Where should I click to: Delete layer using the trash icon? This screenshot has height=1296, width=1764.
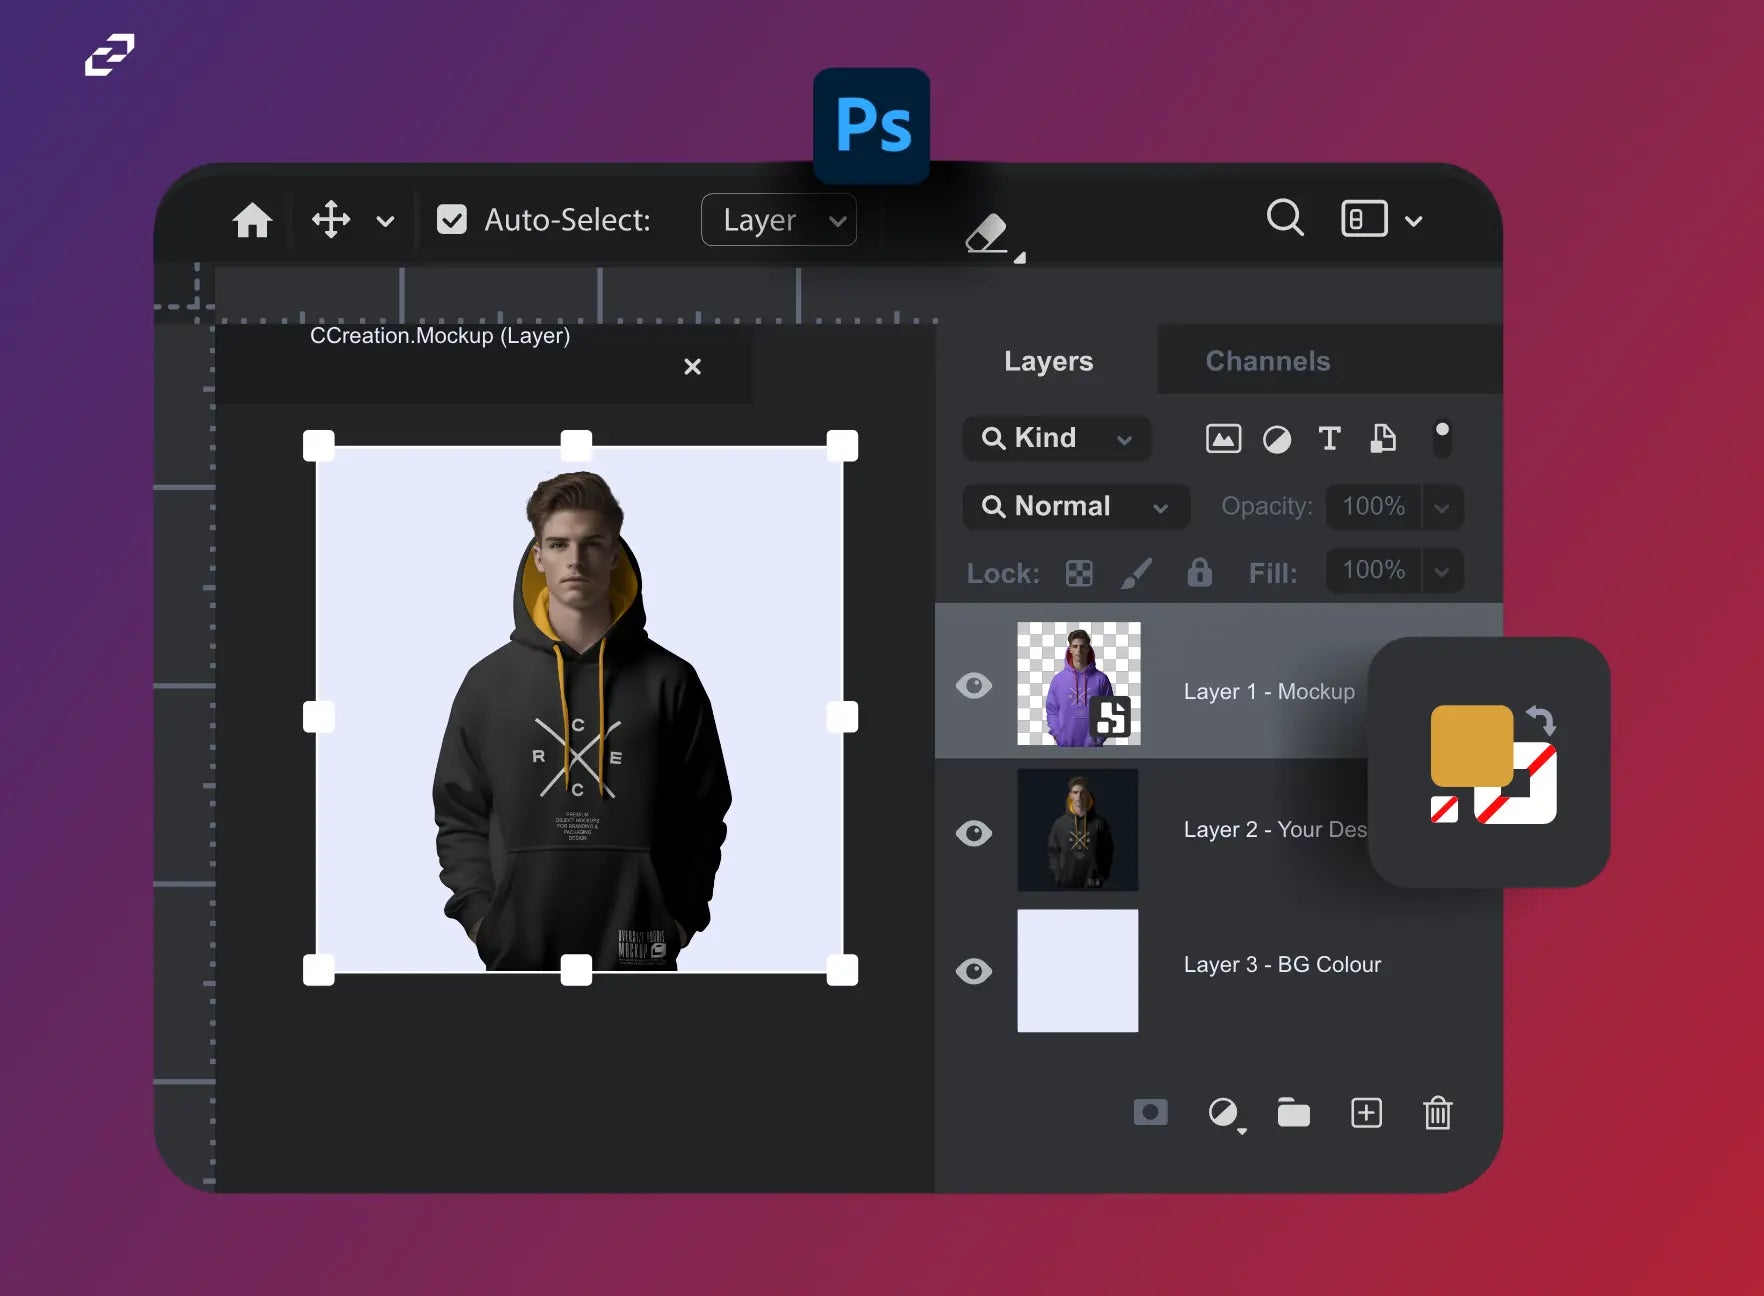1437,1113
